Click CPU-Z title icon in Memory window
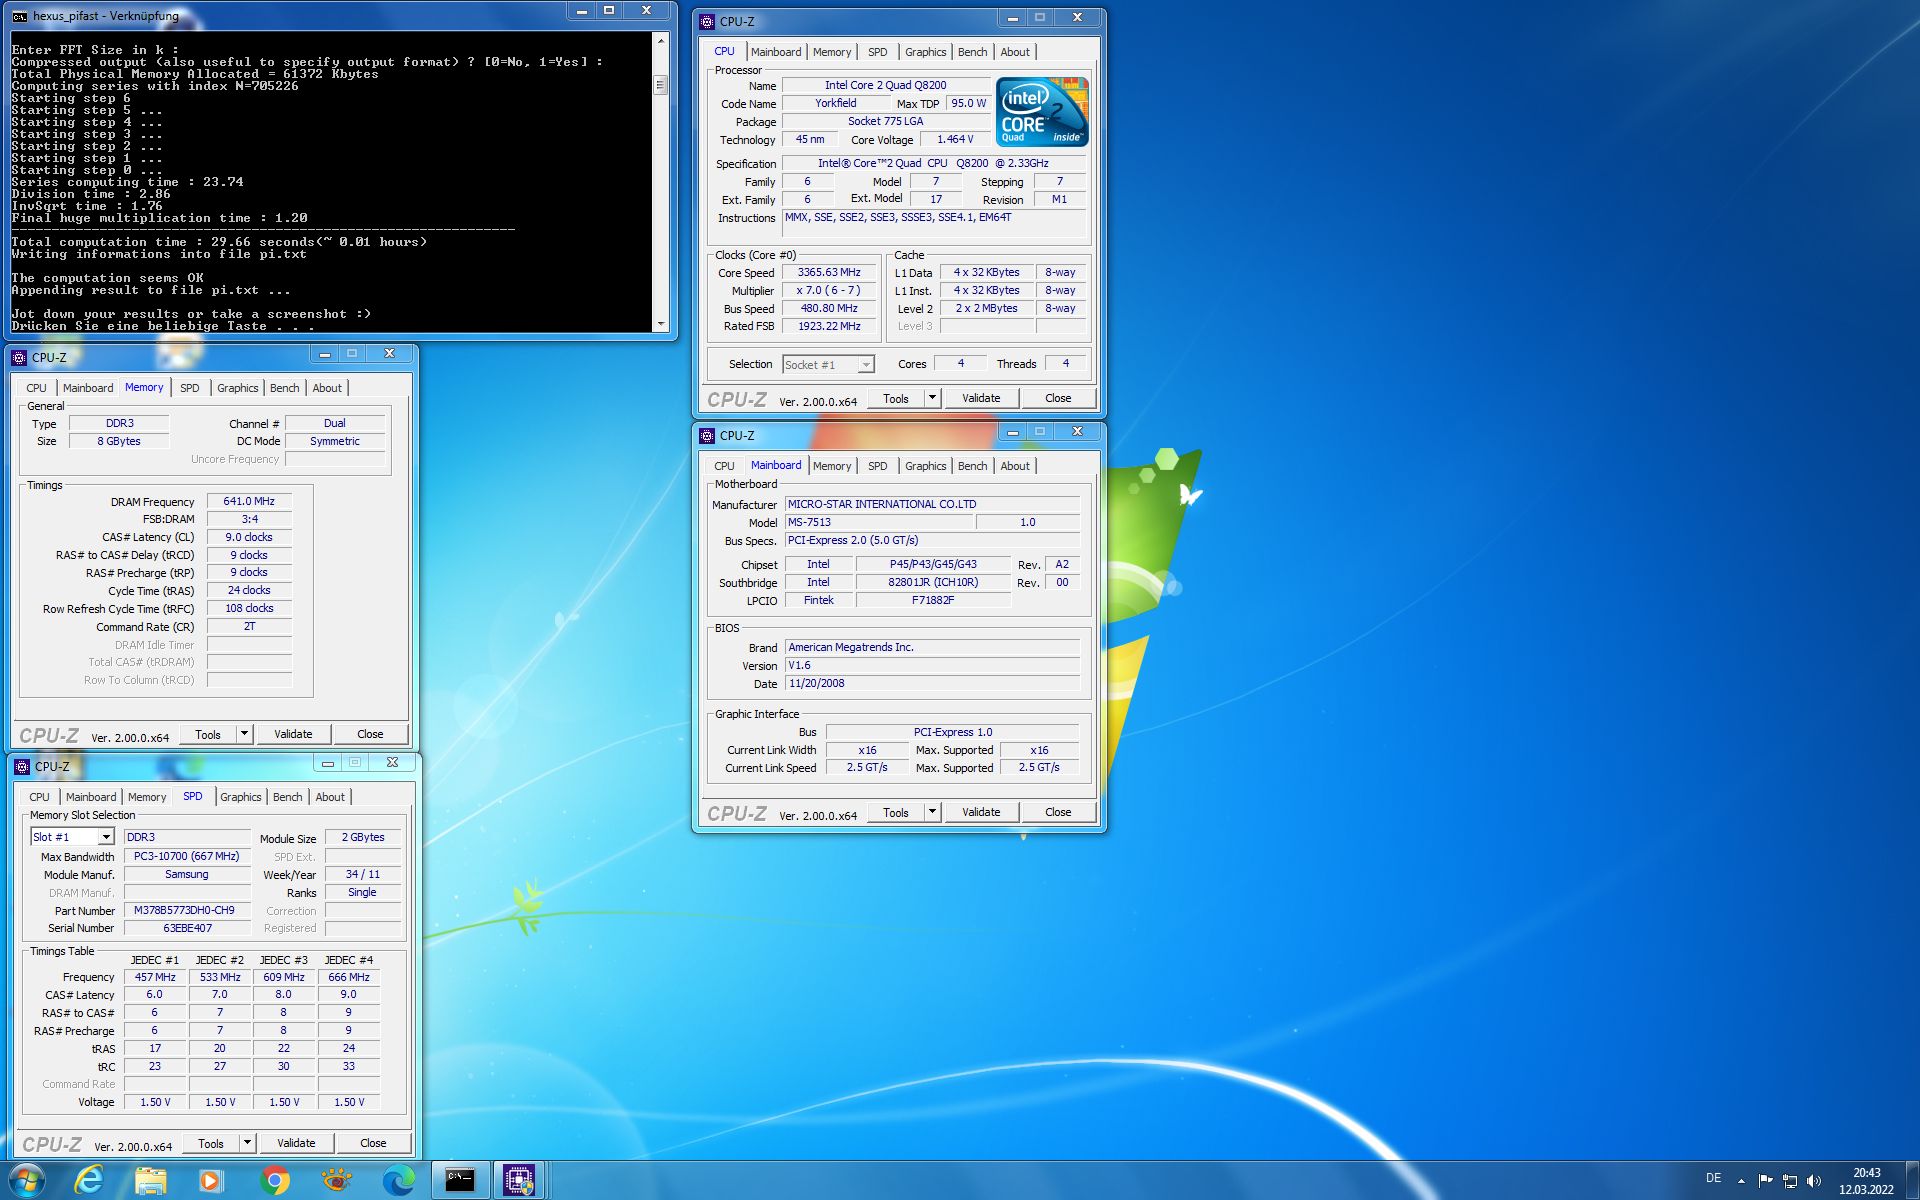Screen dimensions: 1920x1200 click(19, 357)
